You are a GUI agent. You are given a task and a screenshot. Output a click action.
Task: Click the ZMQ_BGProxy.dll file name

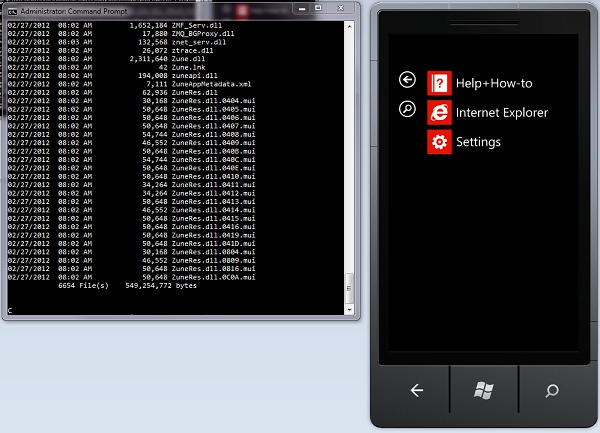click(203, 34)
